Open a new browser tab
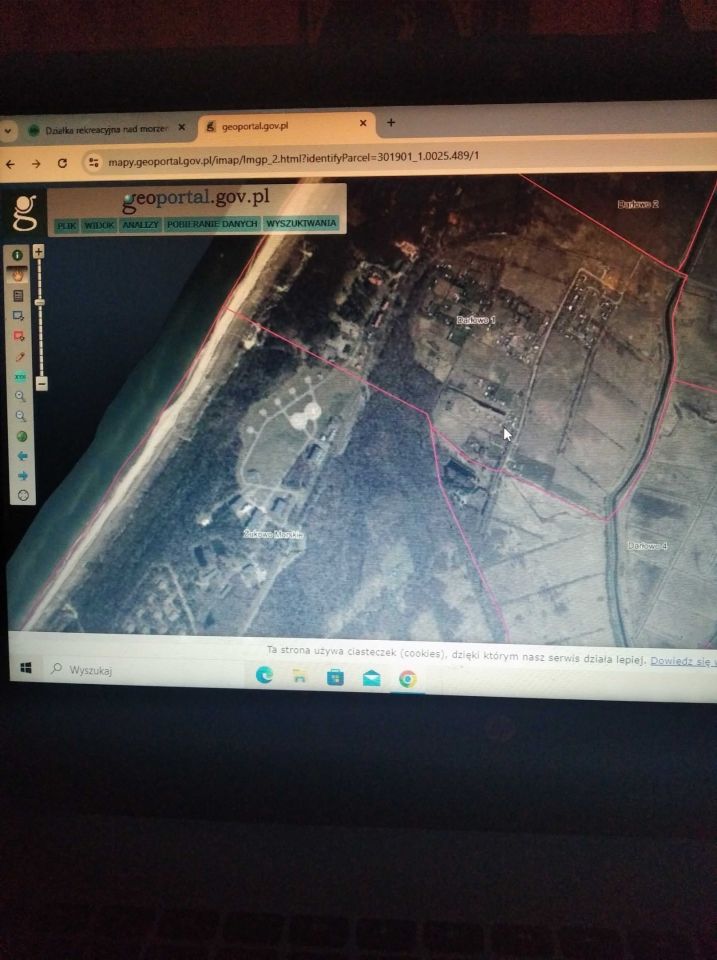The width and height of the screenshot is (717, 960). 391,122
